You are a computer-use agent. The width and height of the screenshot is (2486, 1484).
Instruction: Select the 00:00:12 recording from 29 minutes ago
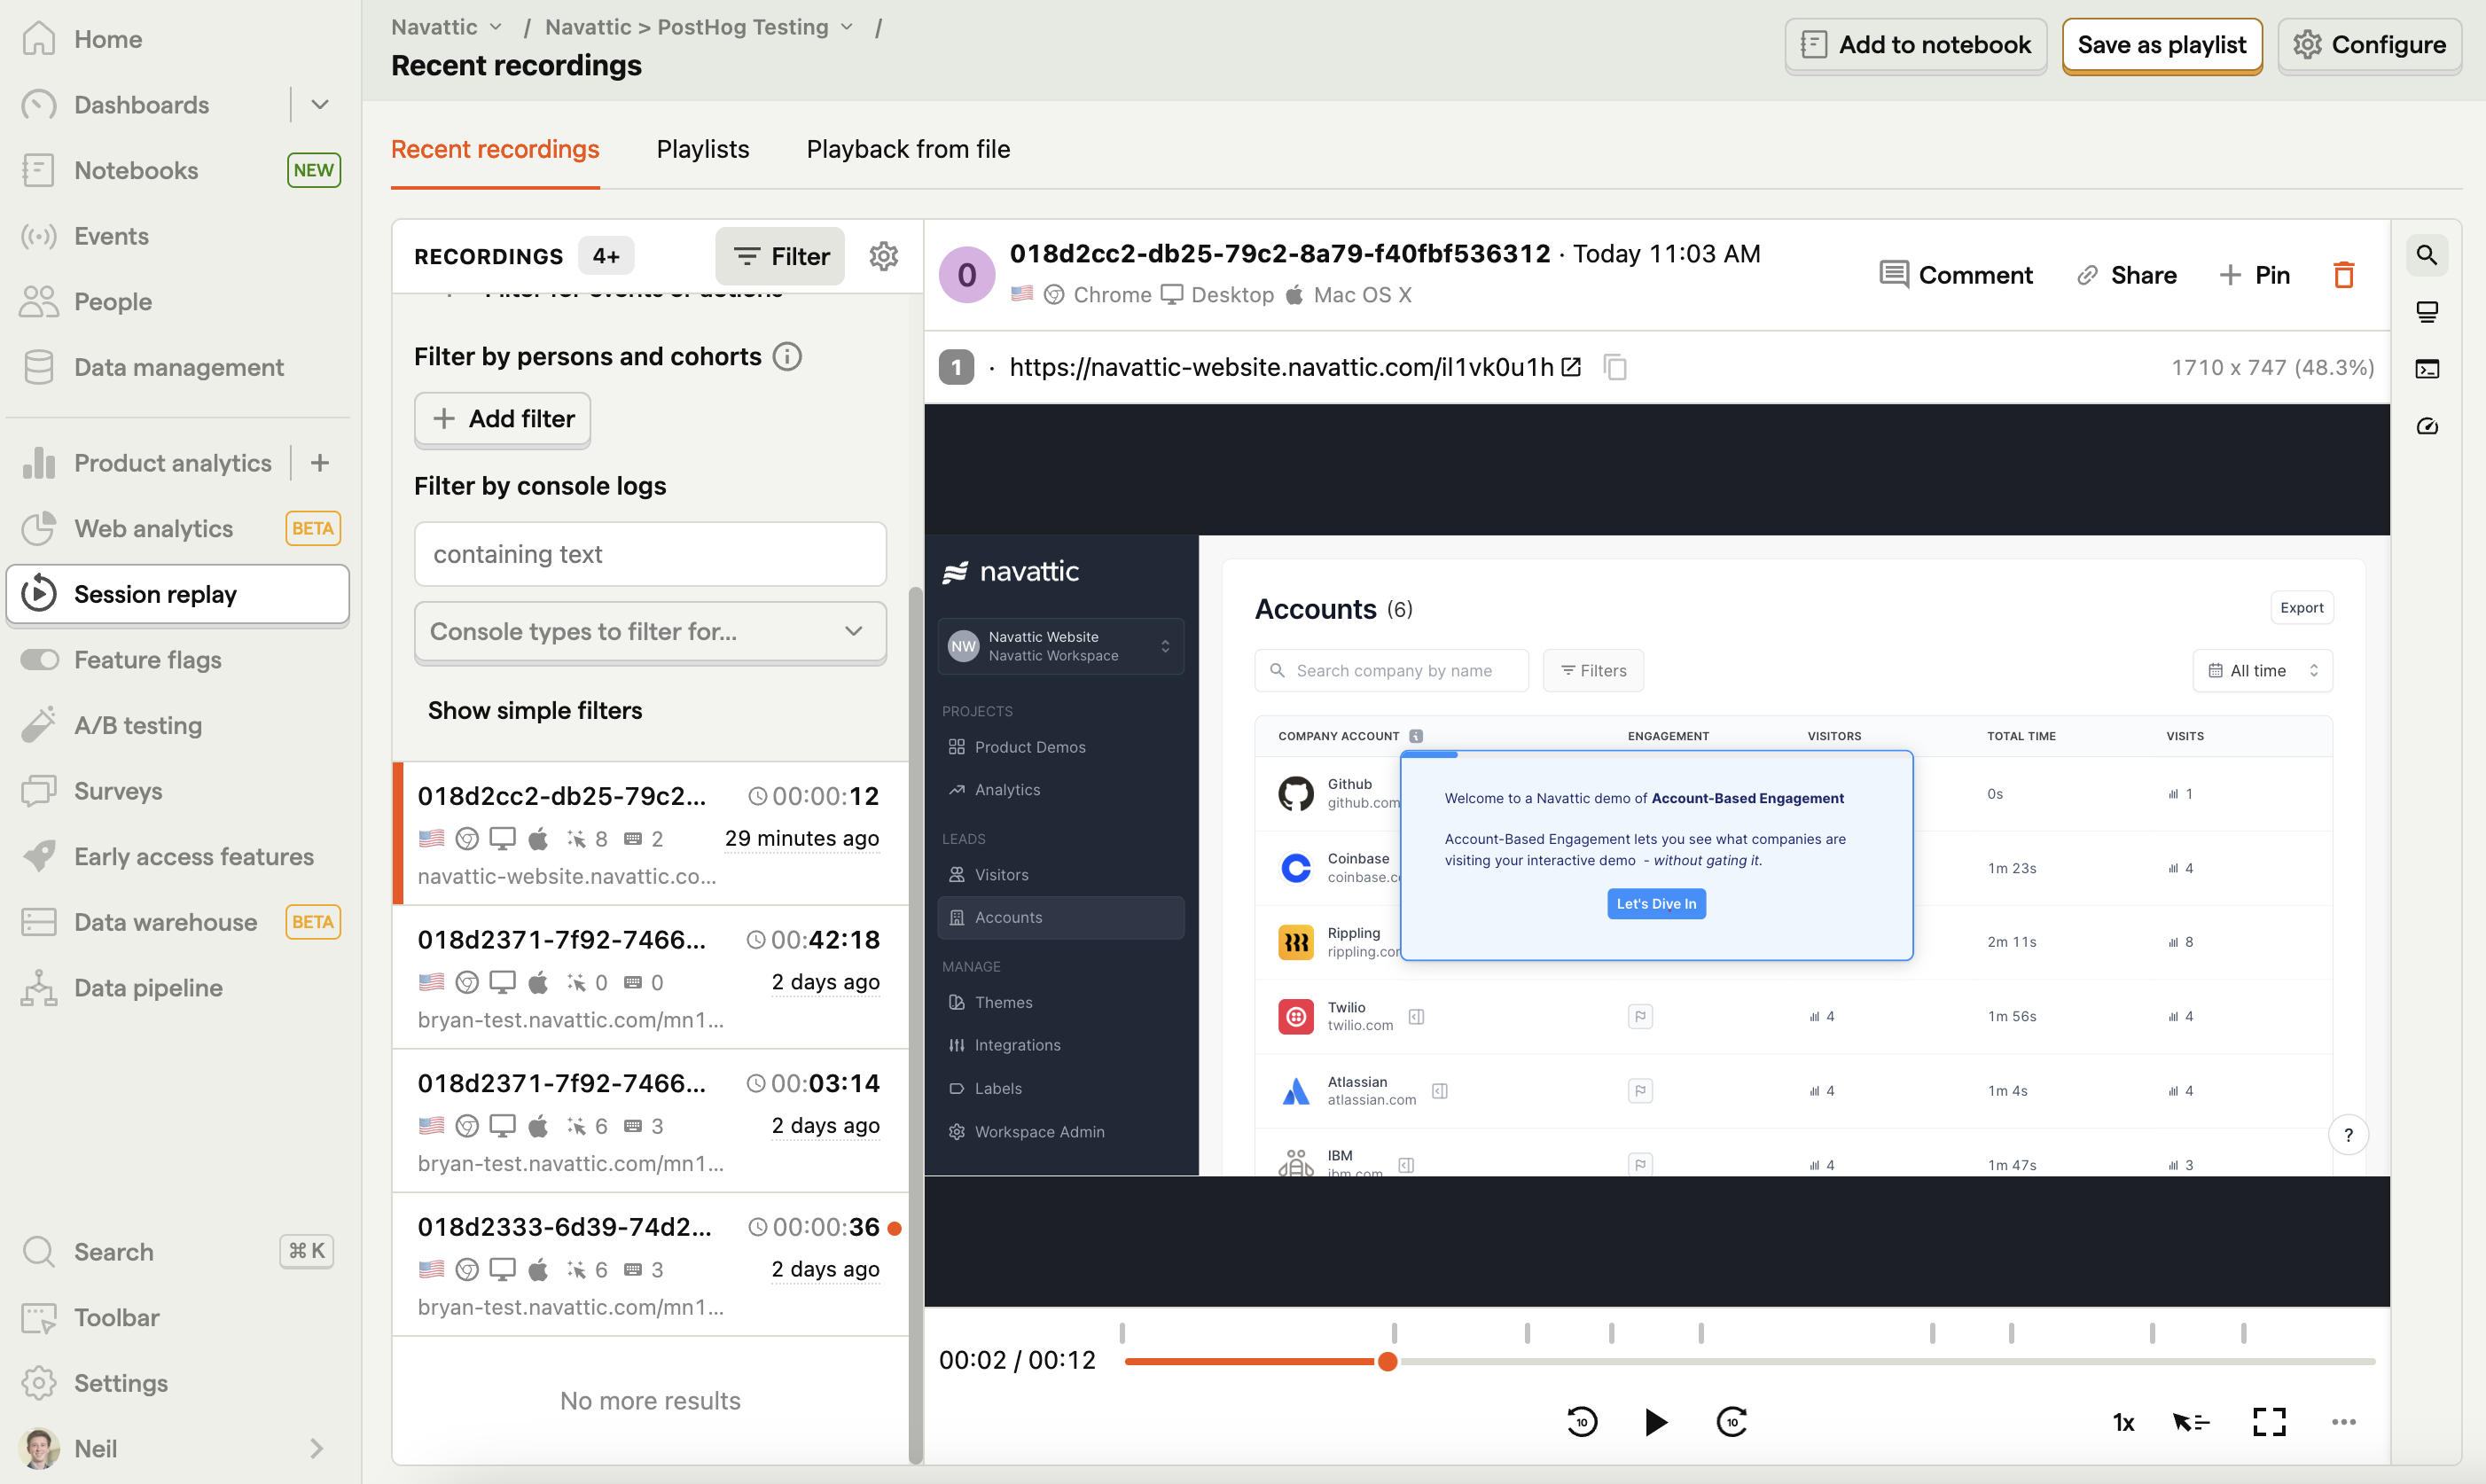[650, 834]
